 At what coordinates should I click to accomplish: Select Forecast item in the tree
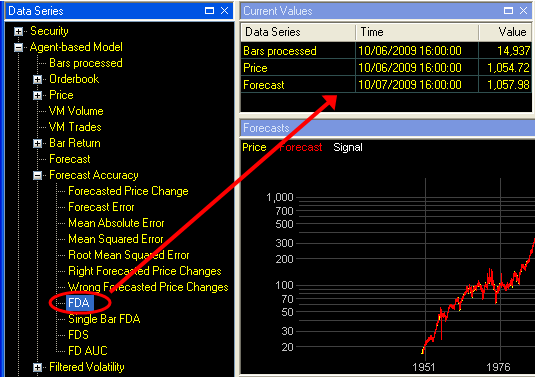coord(70,159)
